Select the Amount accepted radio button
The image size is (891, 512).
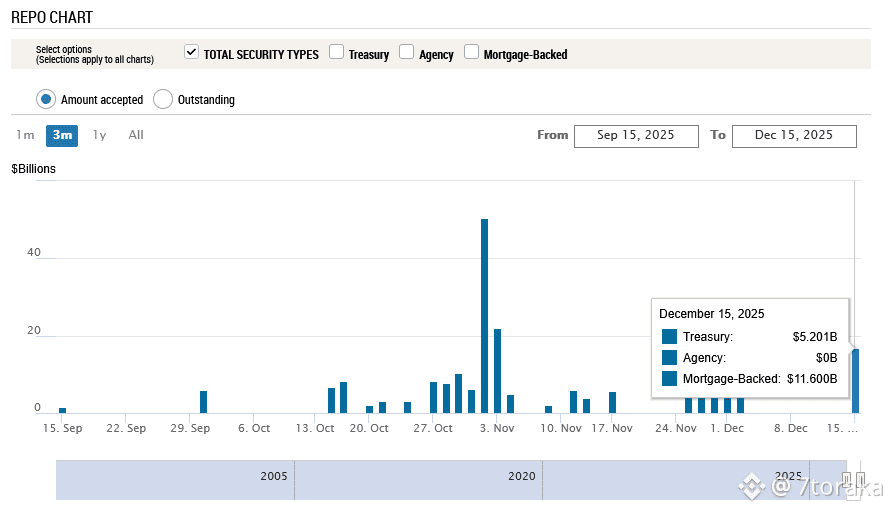(x=46, y=99)
